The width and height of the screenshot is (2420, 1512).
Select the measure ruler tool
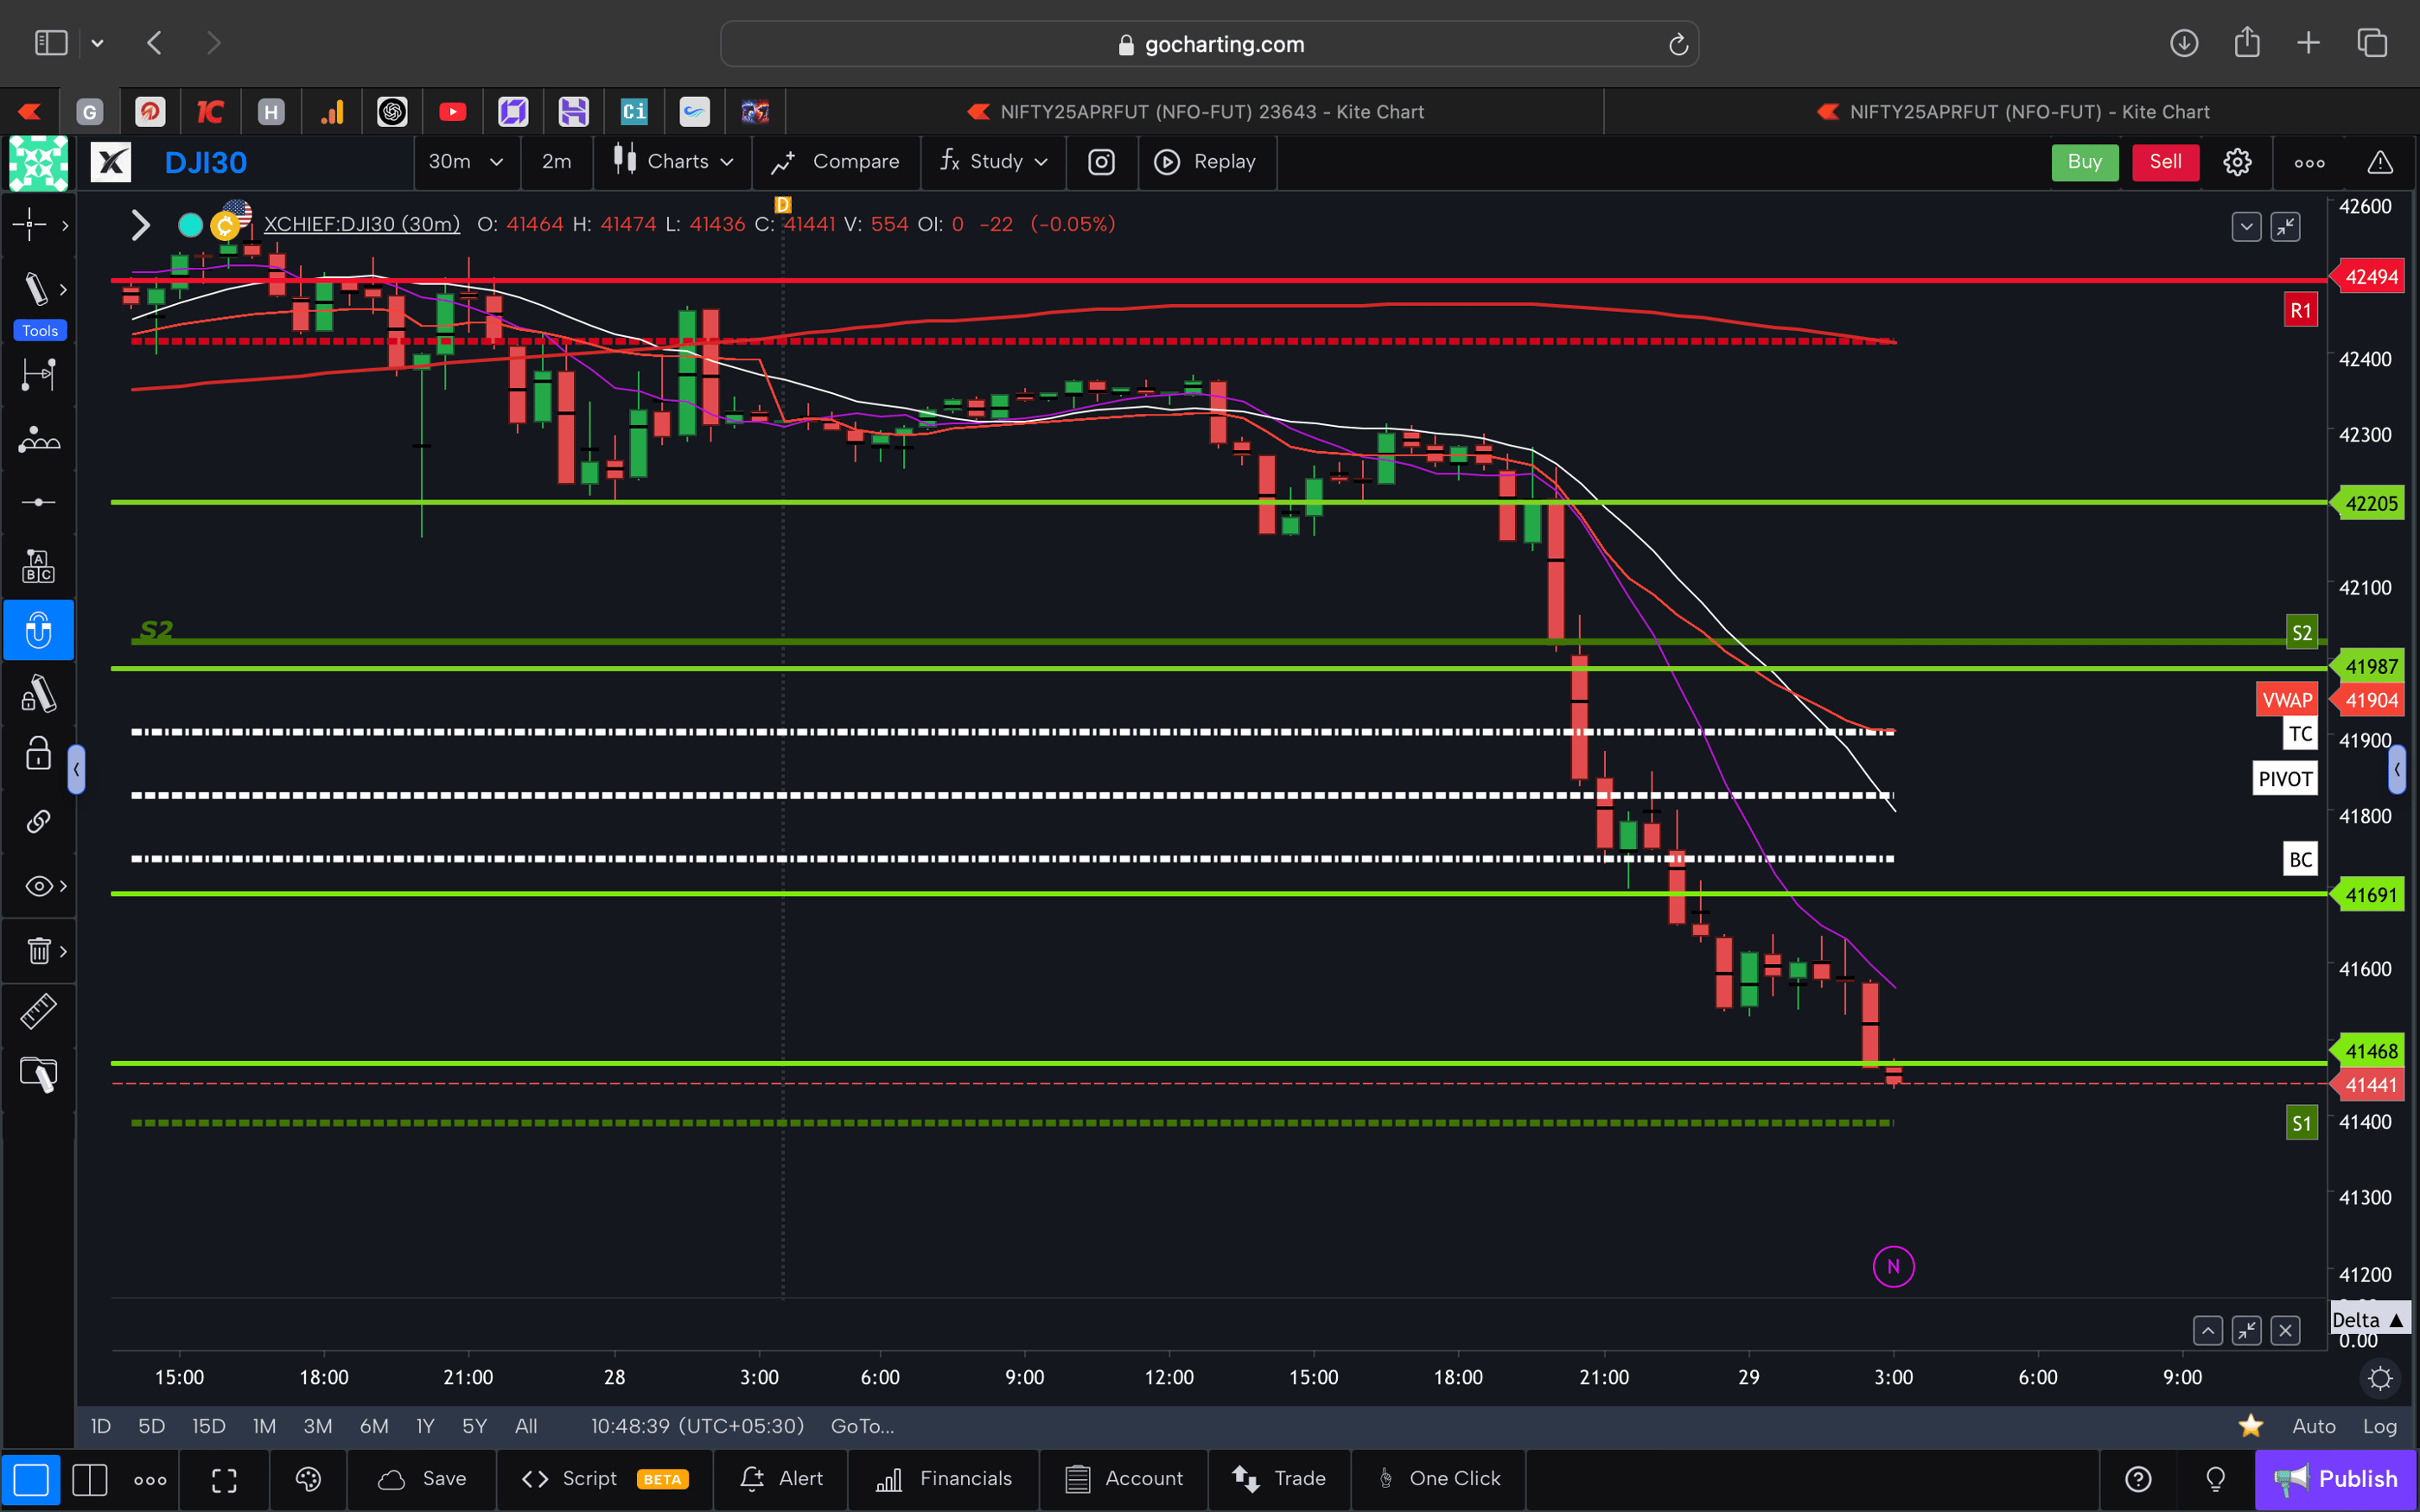pos(38,1010)
